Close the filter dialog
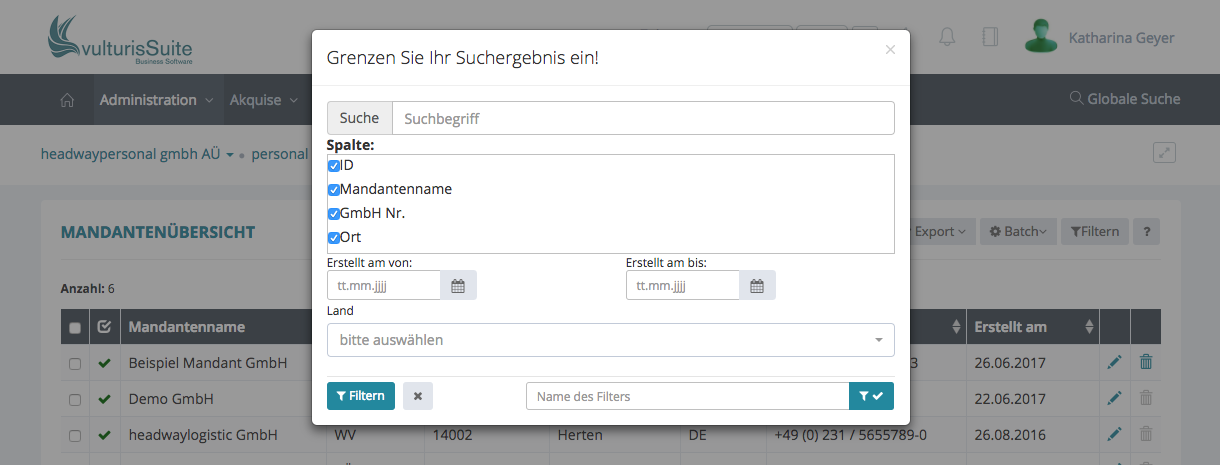 coord(890,49)
